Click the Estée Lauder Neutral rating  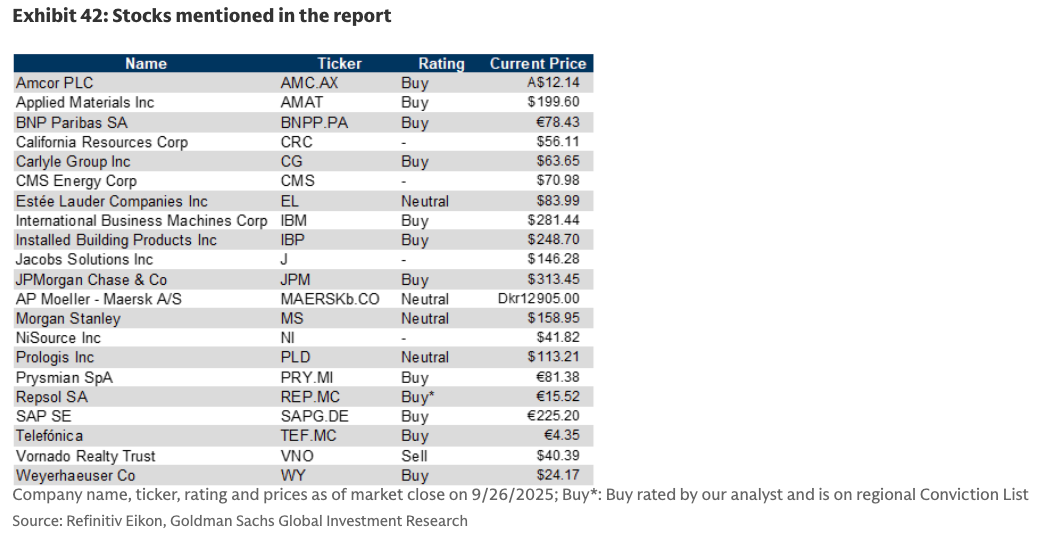(425, 201)
